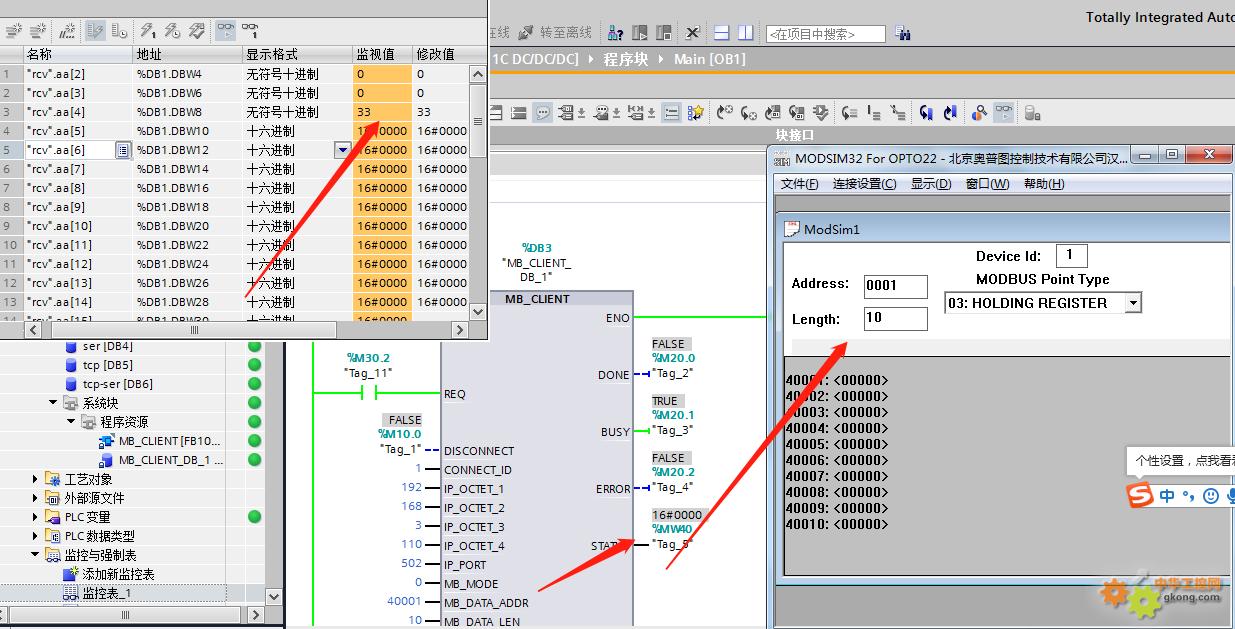Click the binoculars search icon beside search box
1235x629 pixels.
point(902,33)
